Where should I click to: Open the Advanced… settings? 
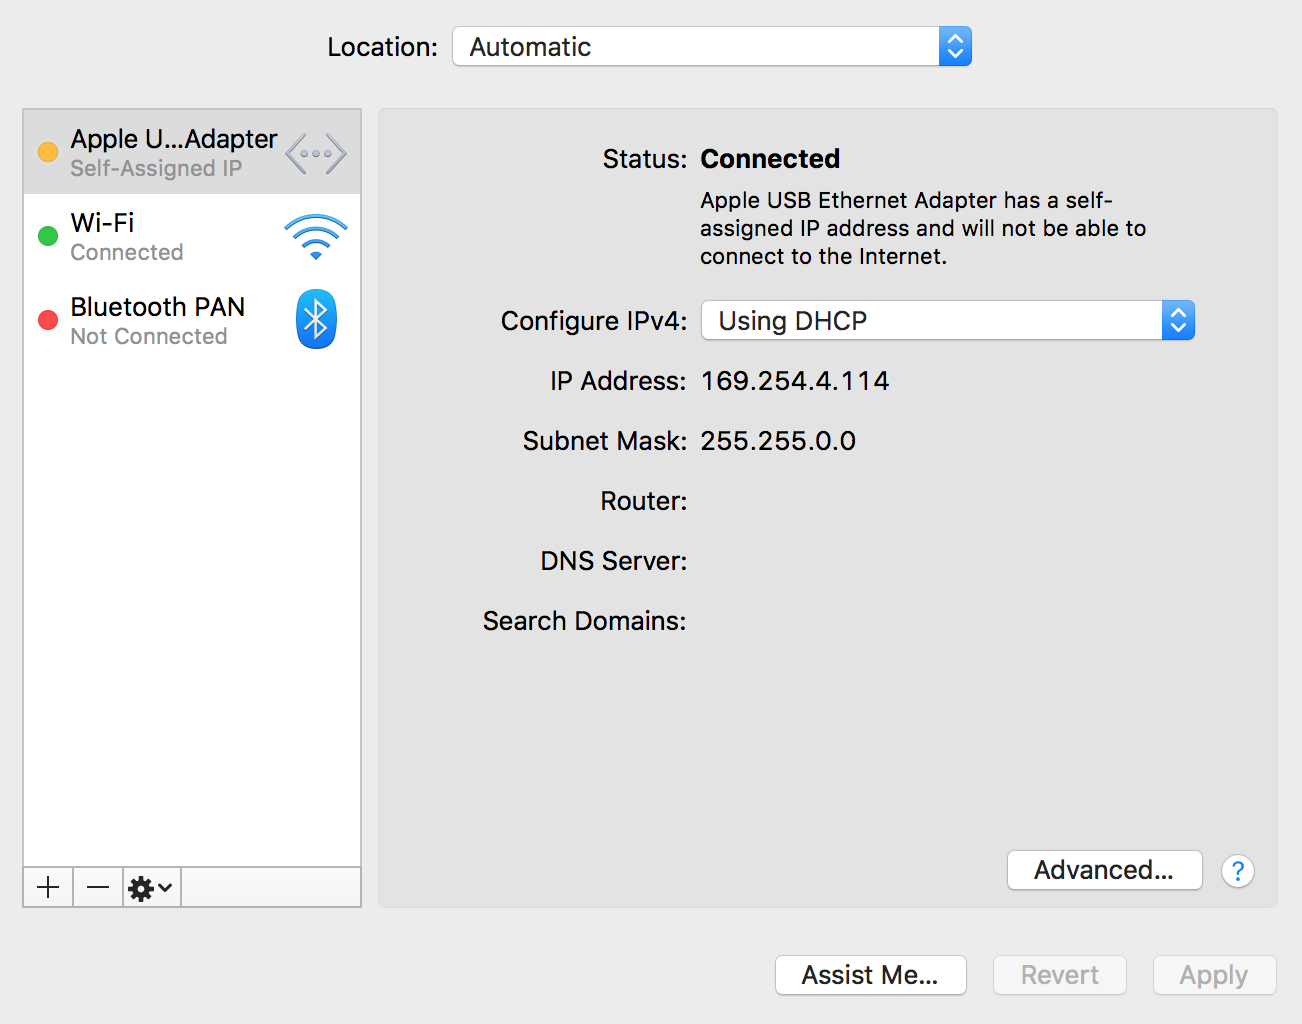tap(1104, 870)
